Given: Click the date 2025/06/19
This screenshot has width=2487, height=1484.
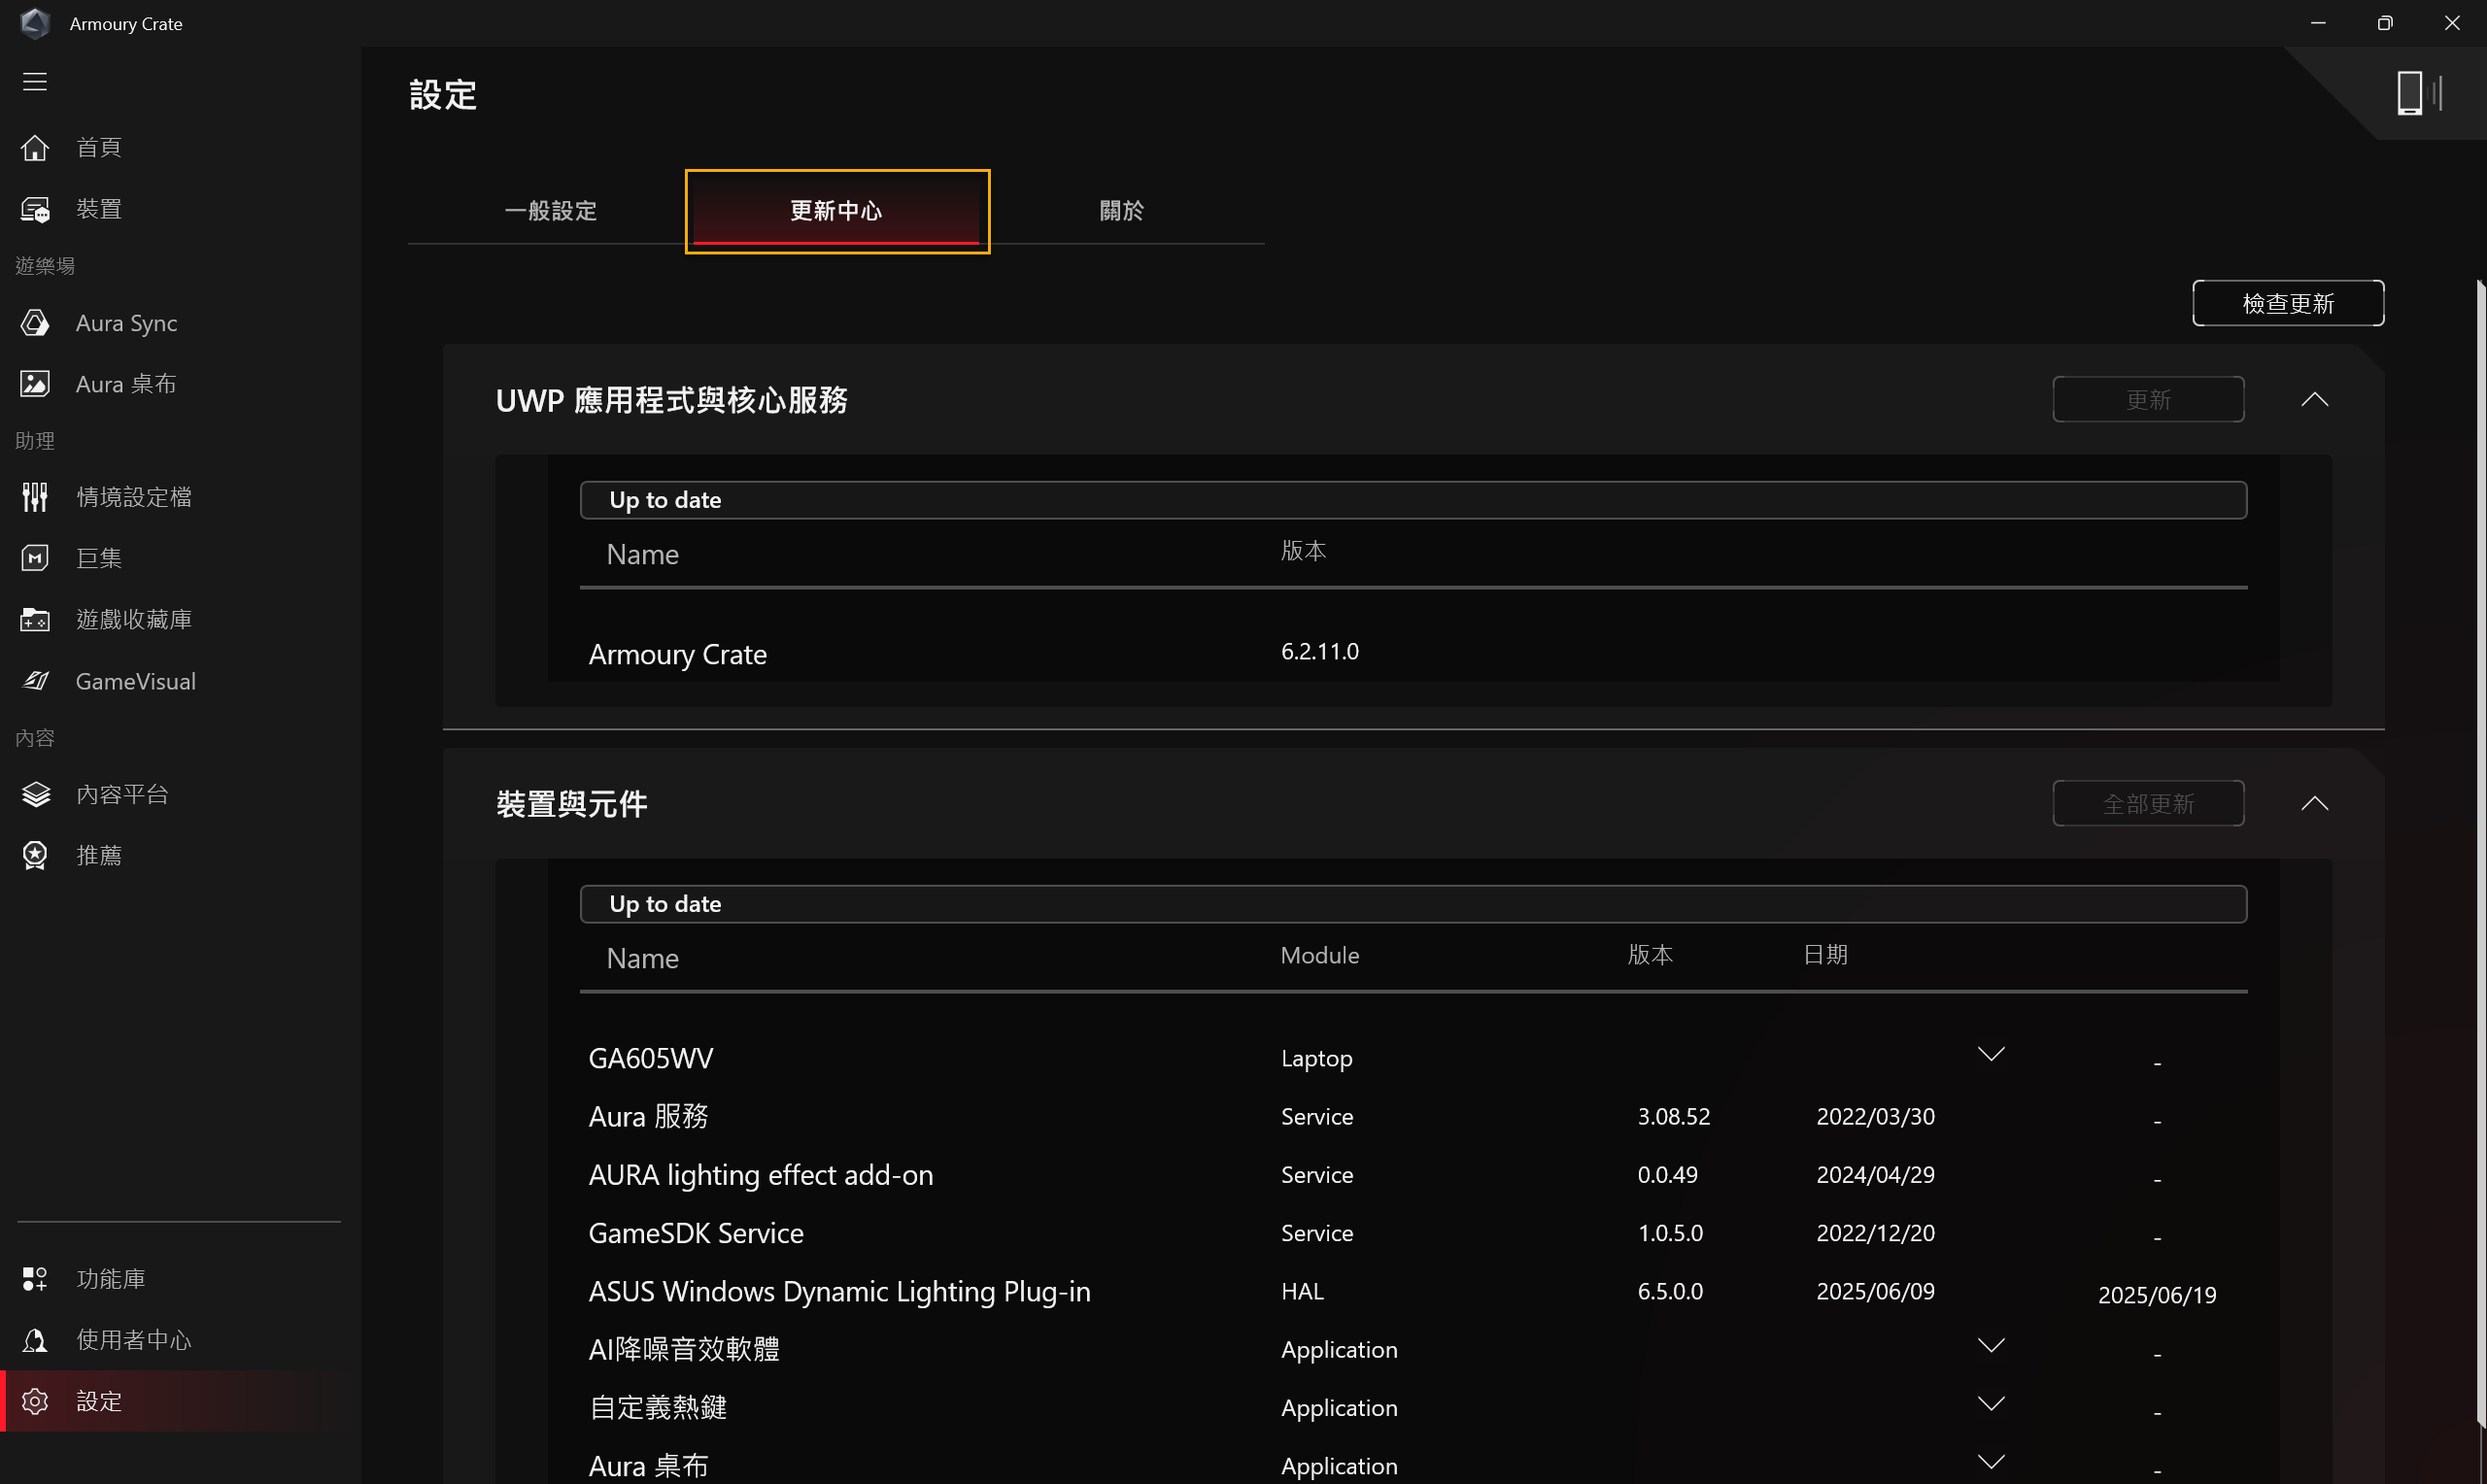Looking at the screenshot, I should tap(2156, 1295).
